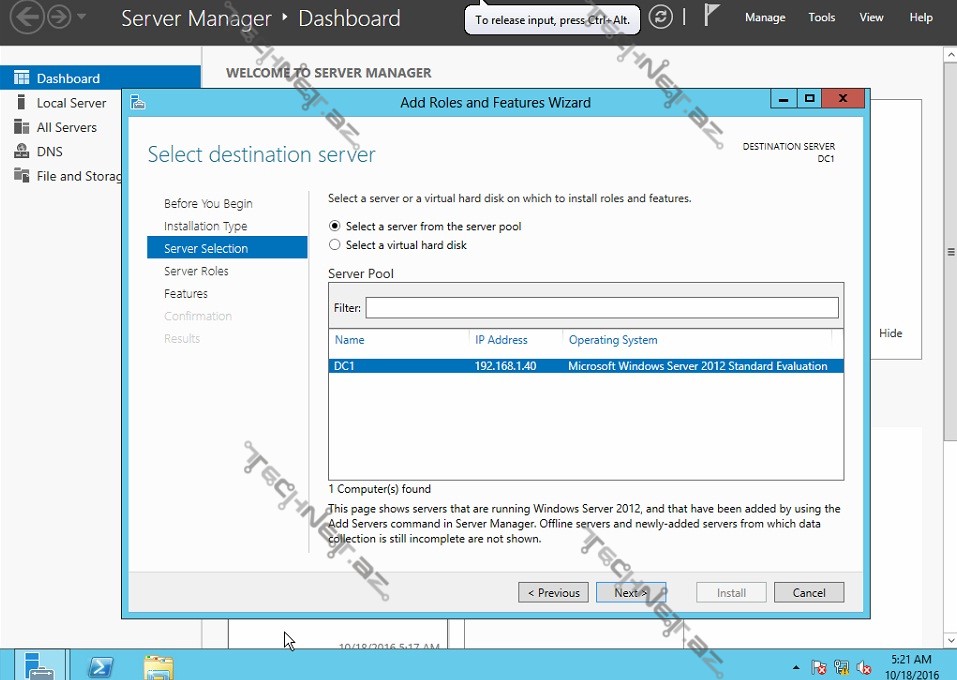The width and height of the screenshot is (957, 680).
Task: Click the Server Manager back arrow icon
Action: (27, 17)
